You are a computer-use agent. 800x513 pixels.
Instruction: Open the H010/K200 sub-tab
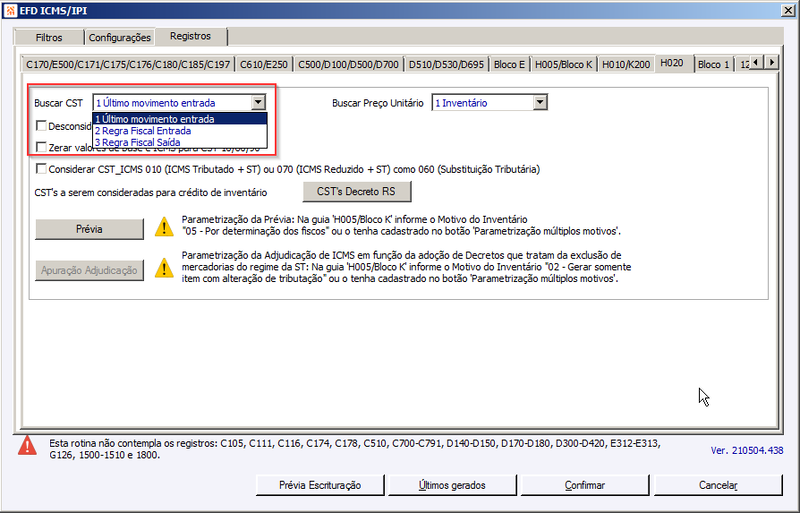[626, 64]
